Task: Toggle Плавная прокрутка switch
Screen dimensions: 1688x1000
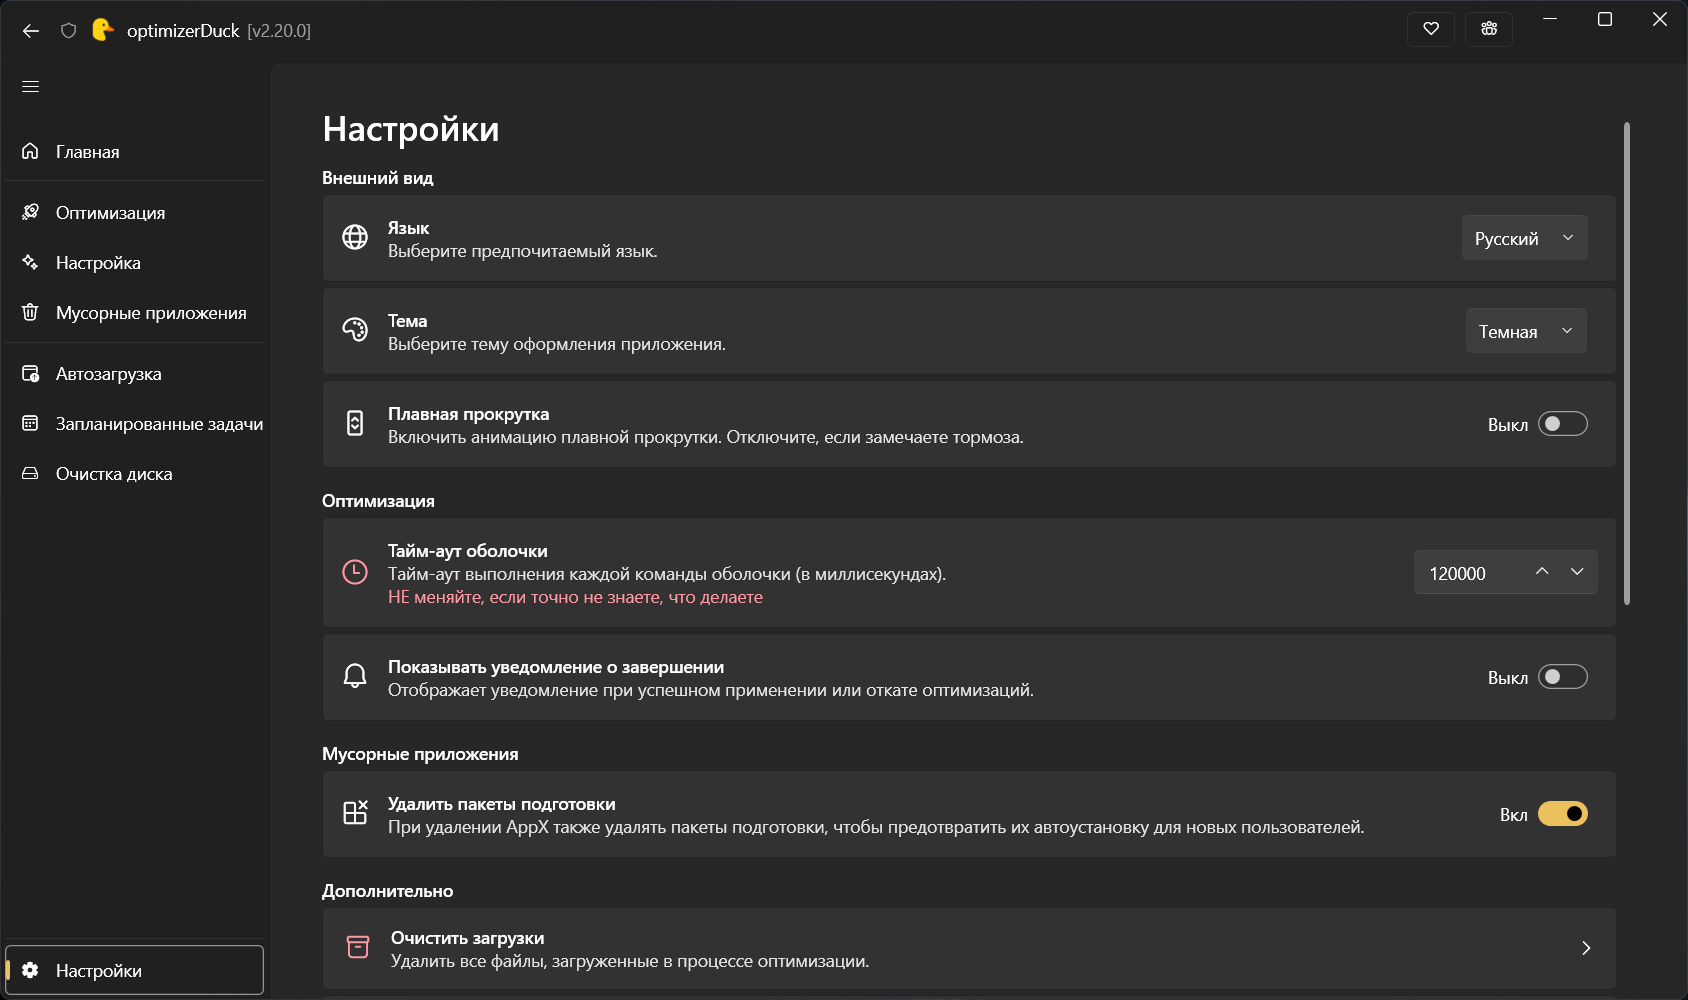Action: click(1563, 424)
